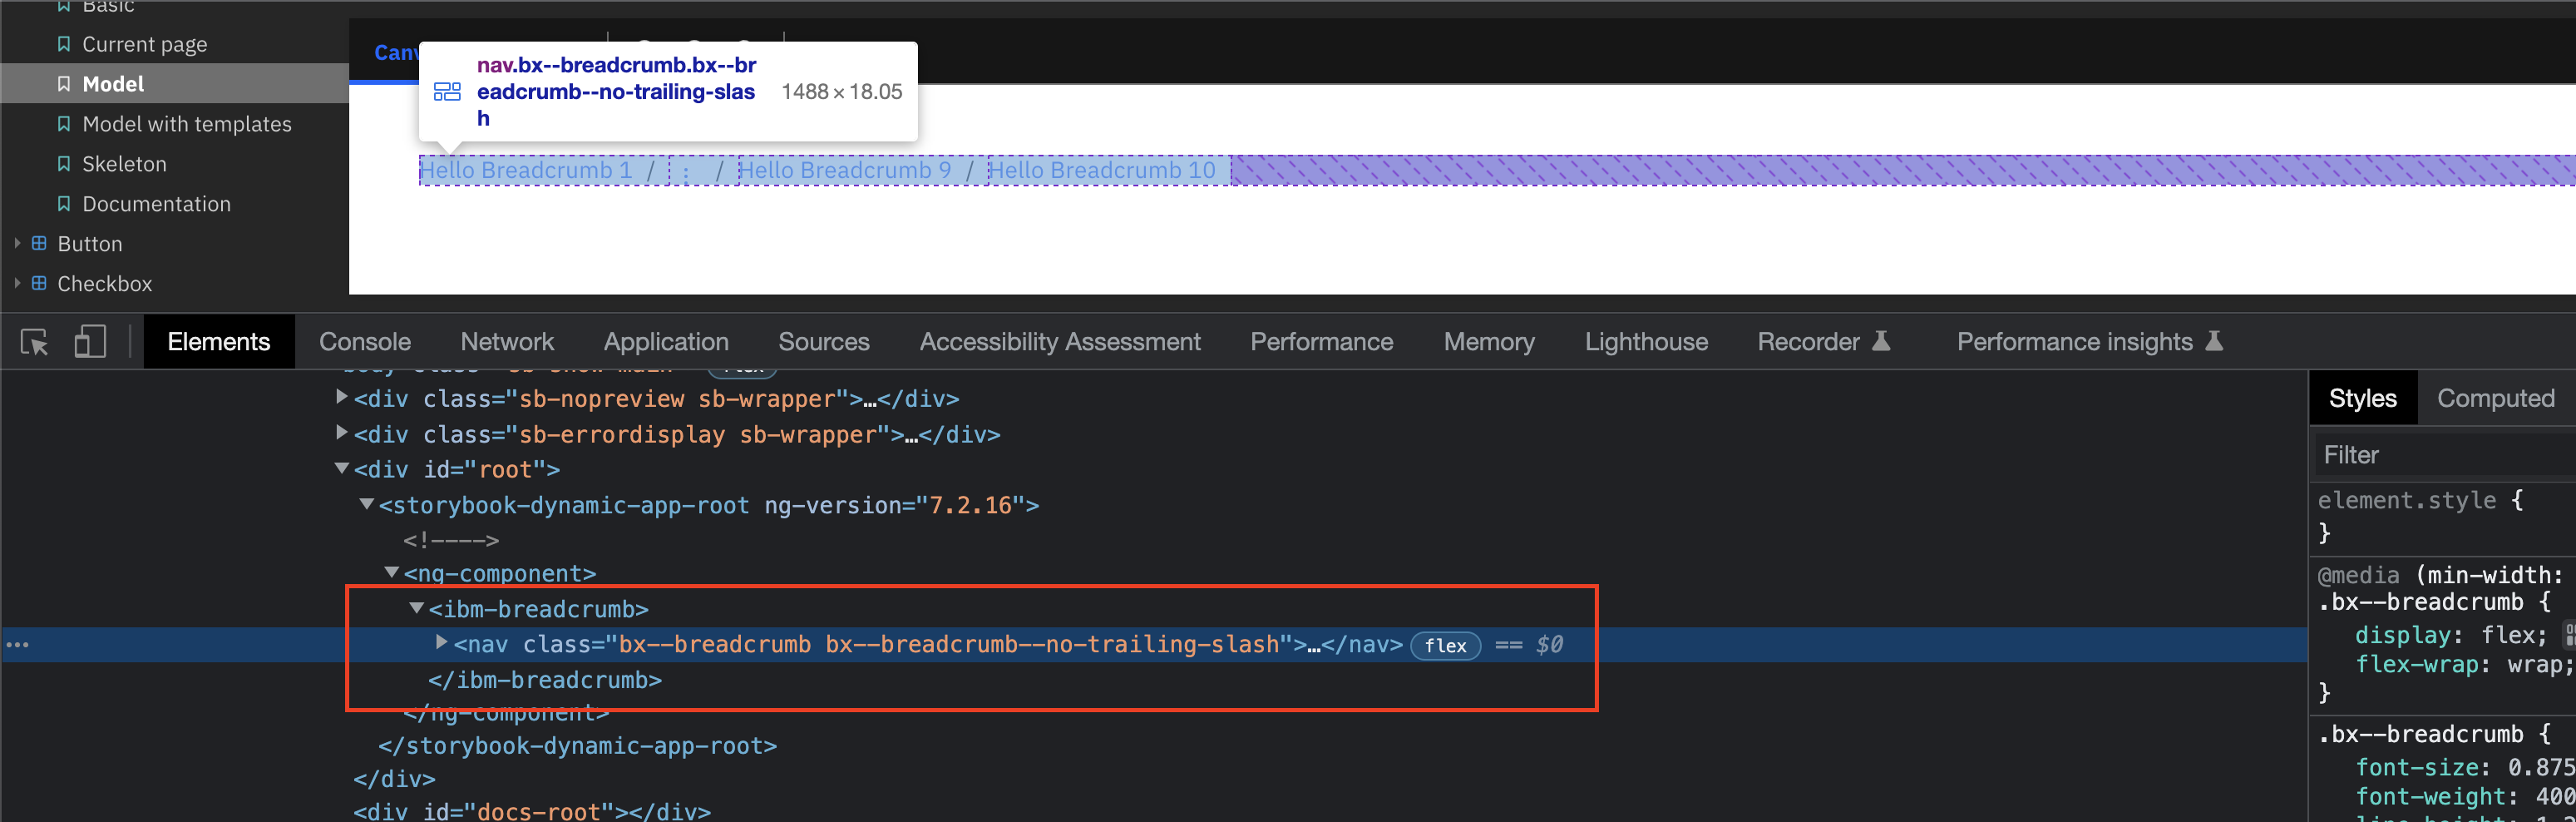Follow the Hello Breadcrumb 9 link

pyautogui.click(x=845, y=171)
